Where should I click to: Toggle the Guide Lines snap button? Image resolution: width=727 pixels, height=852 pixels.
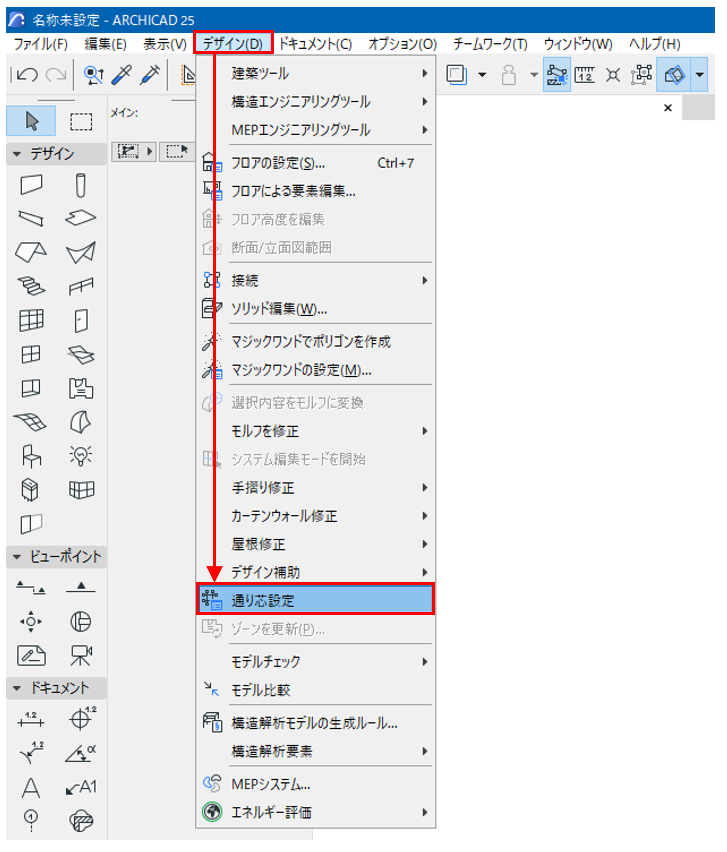click(x=557, y=74)
